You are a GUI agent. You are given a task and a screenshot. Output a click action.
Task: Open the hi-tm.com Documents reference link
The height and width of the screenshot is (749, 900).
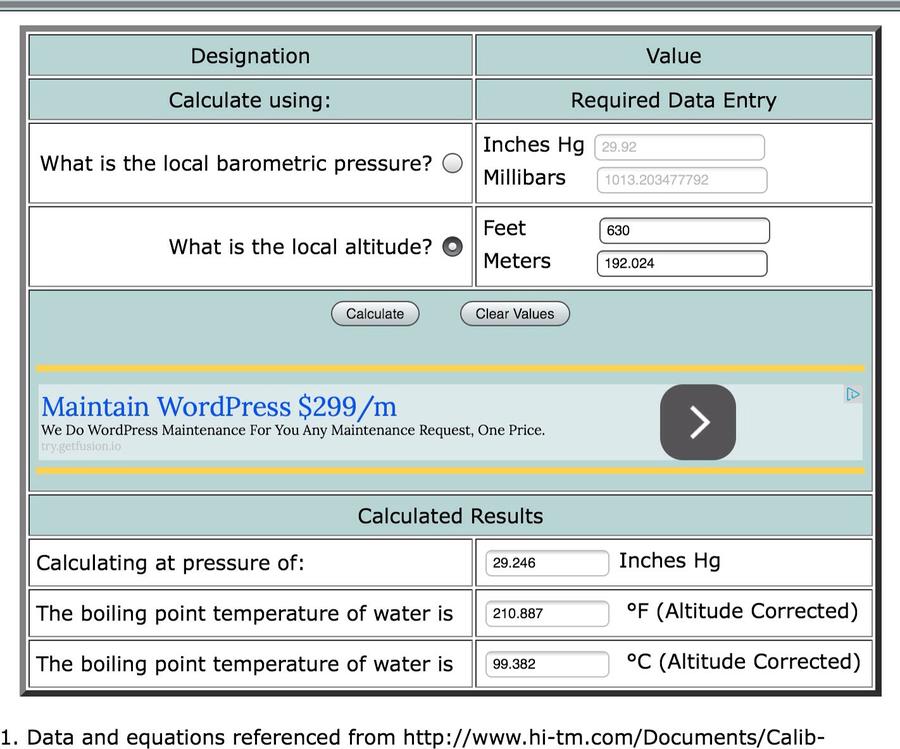click(x=612, y=738)
